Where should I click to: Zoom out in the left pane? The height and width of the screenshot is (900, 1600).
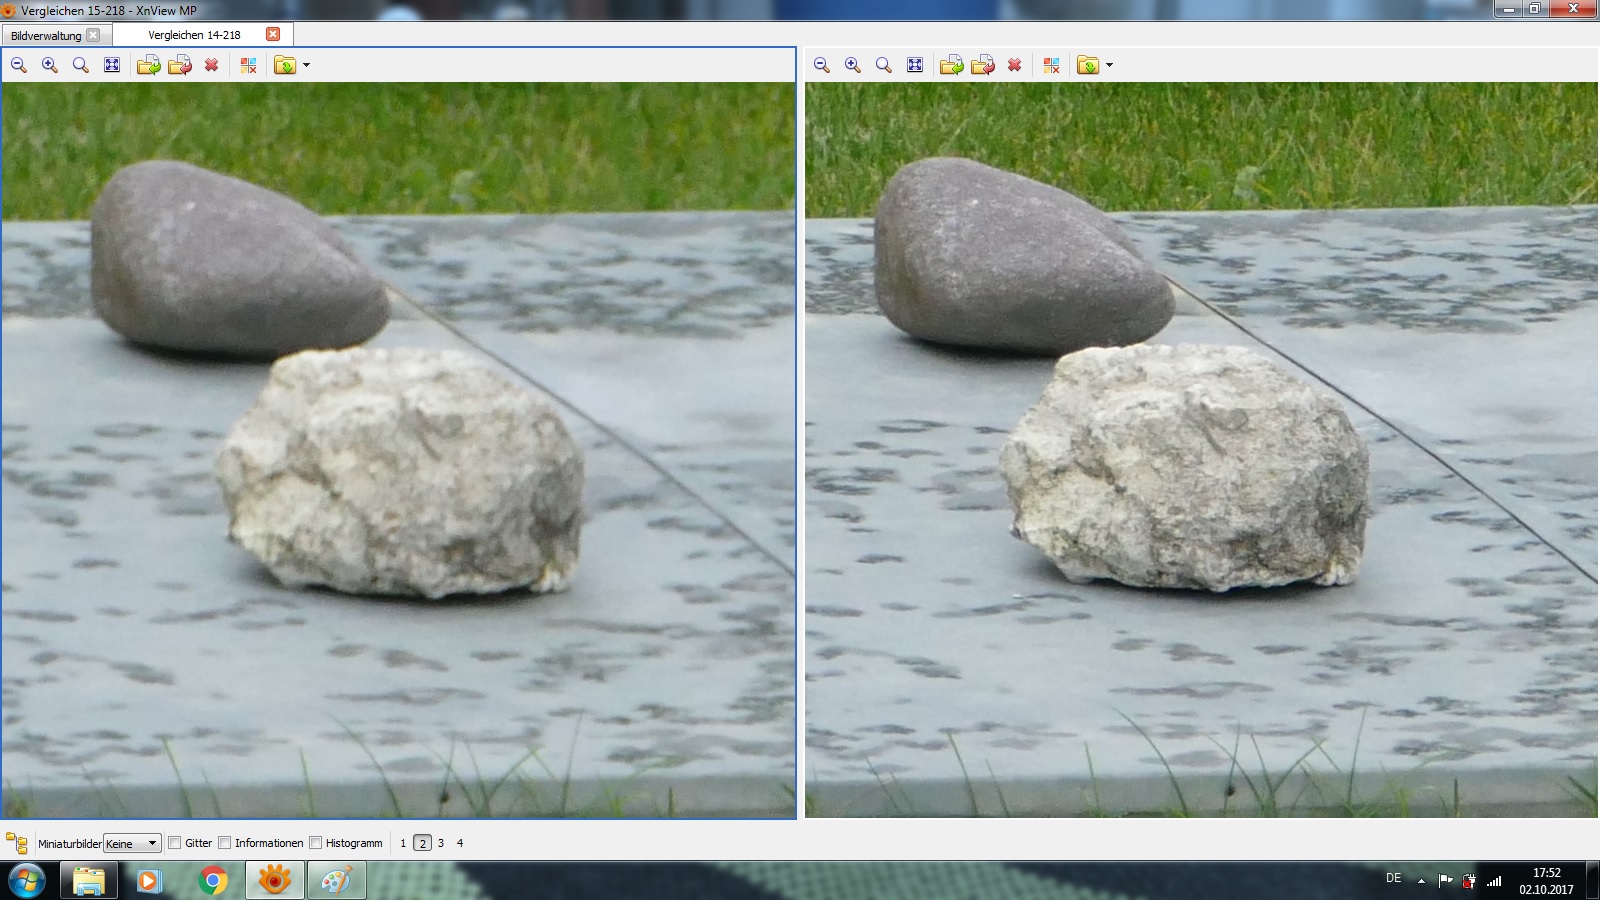[x=19, y=65]
